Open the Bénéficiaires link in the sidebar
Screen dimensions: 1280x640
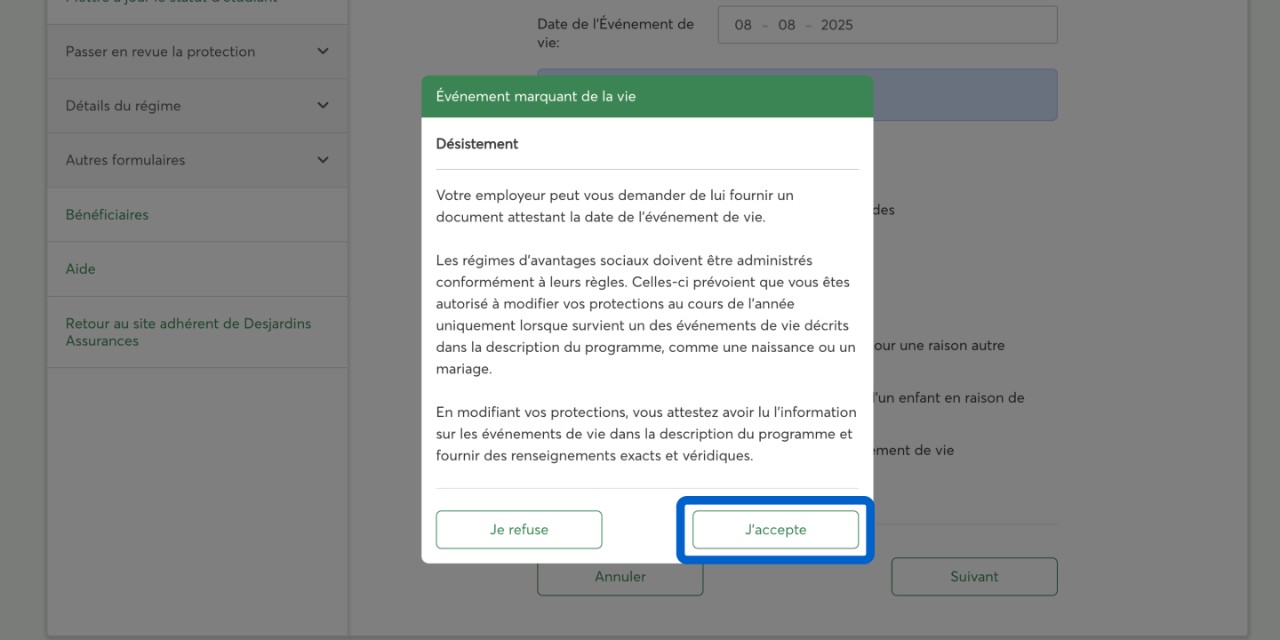click(107, 215)
